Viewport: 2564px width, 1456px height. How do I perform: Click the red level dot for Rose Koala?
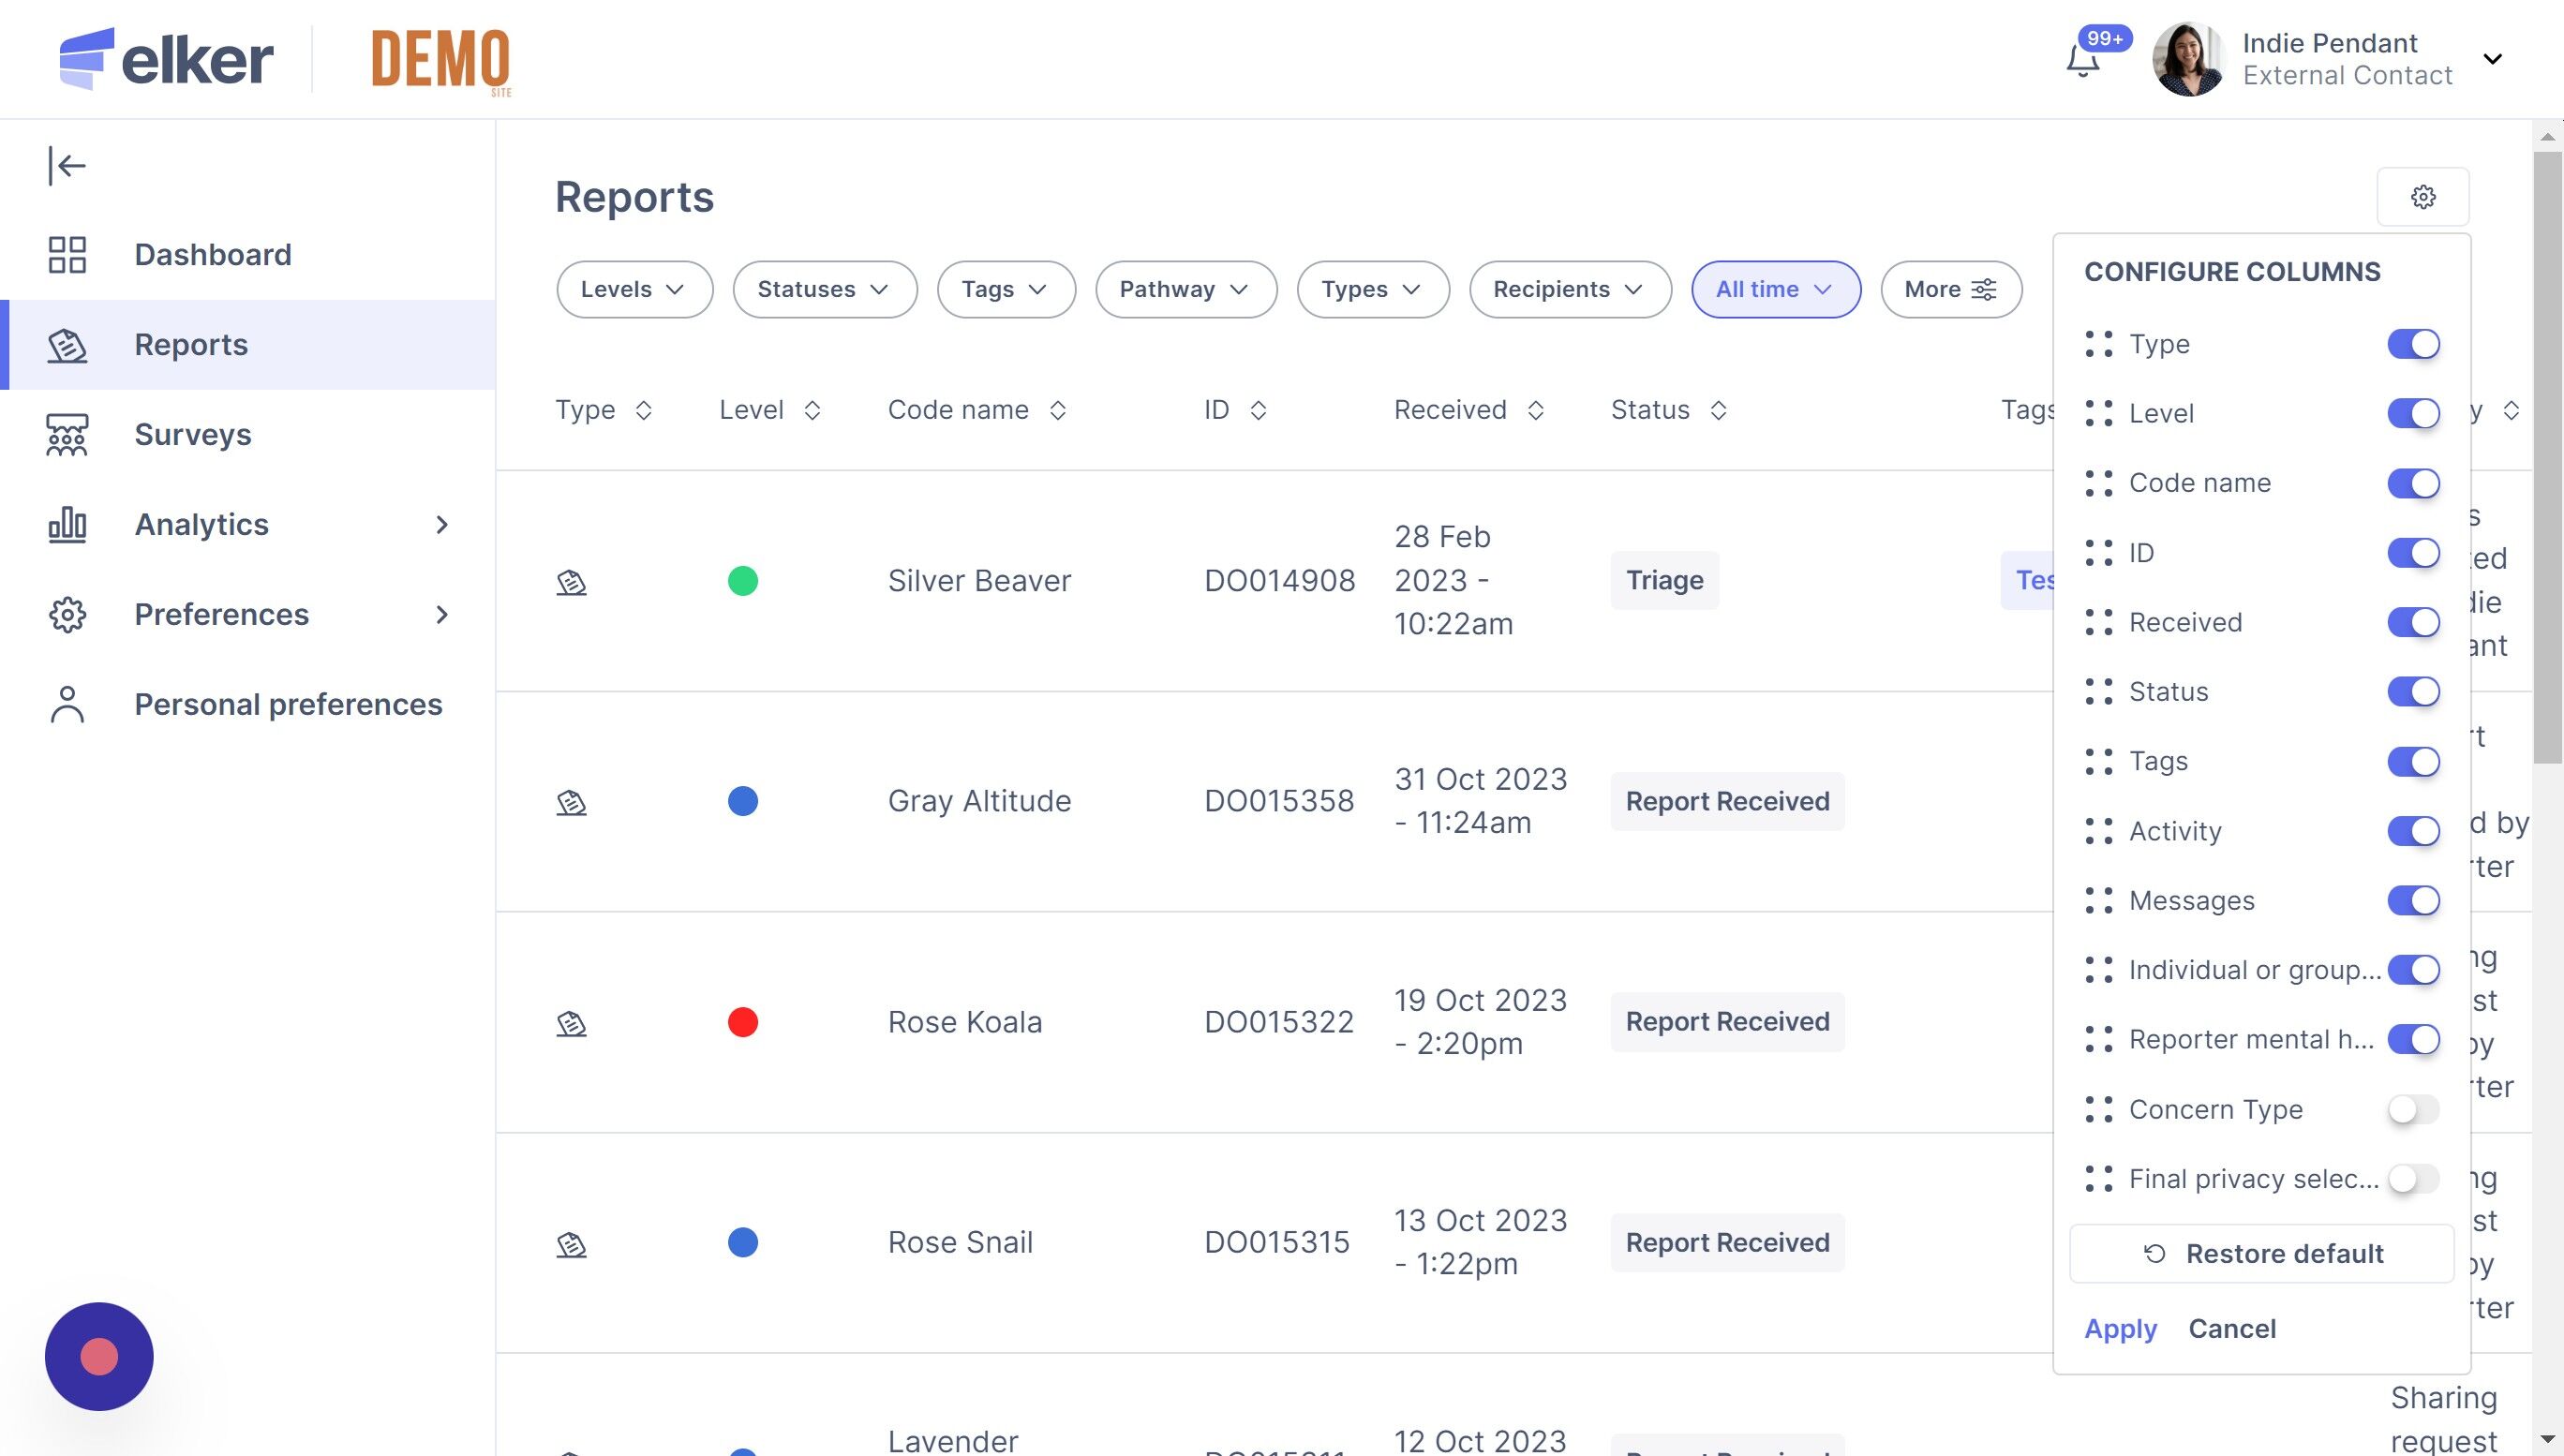742,1022
